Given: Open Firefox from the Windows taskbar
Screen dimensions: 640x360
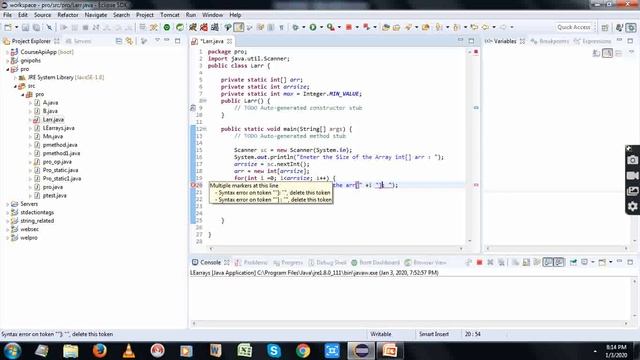Looking at the screenshot, I should (x=99, y=351).
